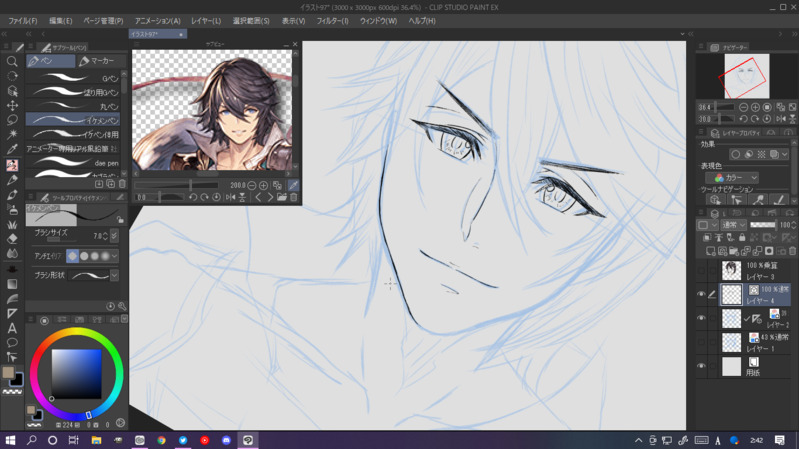Click the color wheel hue ring

76,333
